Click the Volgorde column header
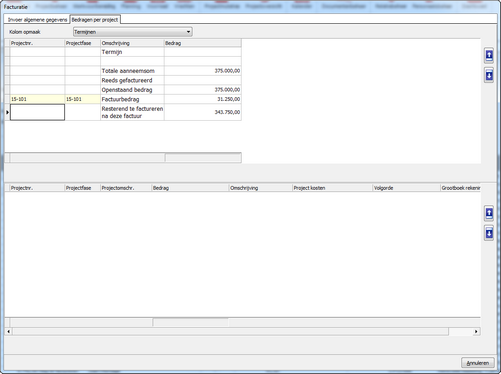 pyautogui.click(x=406, y=188)
